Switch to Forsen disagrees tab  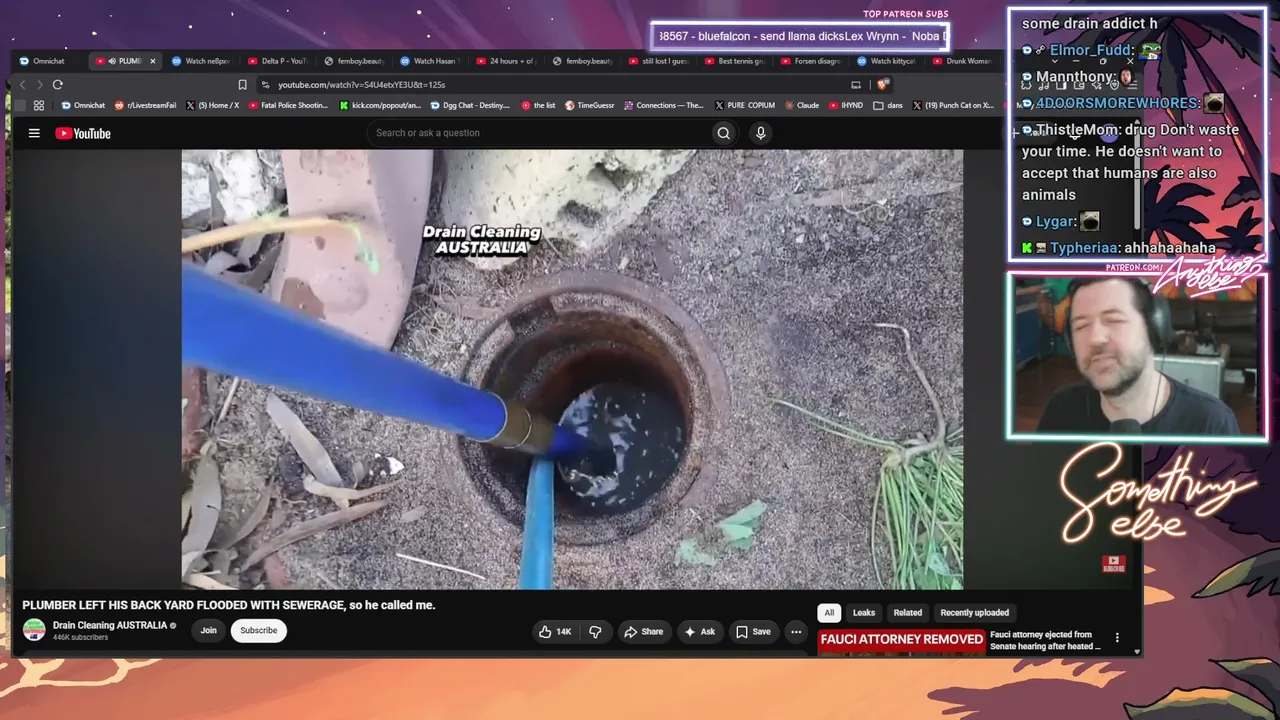[810, 61]
